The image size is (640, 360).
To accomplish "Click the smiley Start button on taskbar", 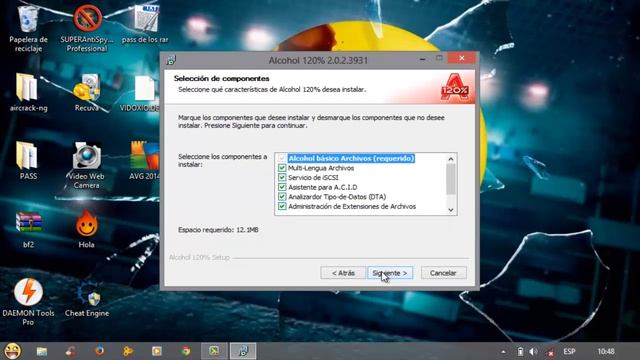I will pyautogui.click(x=13, y=351).
